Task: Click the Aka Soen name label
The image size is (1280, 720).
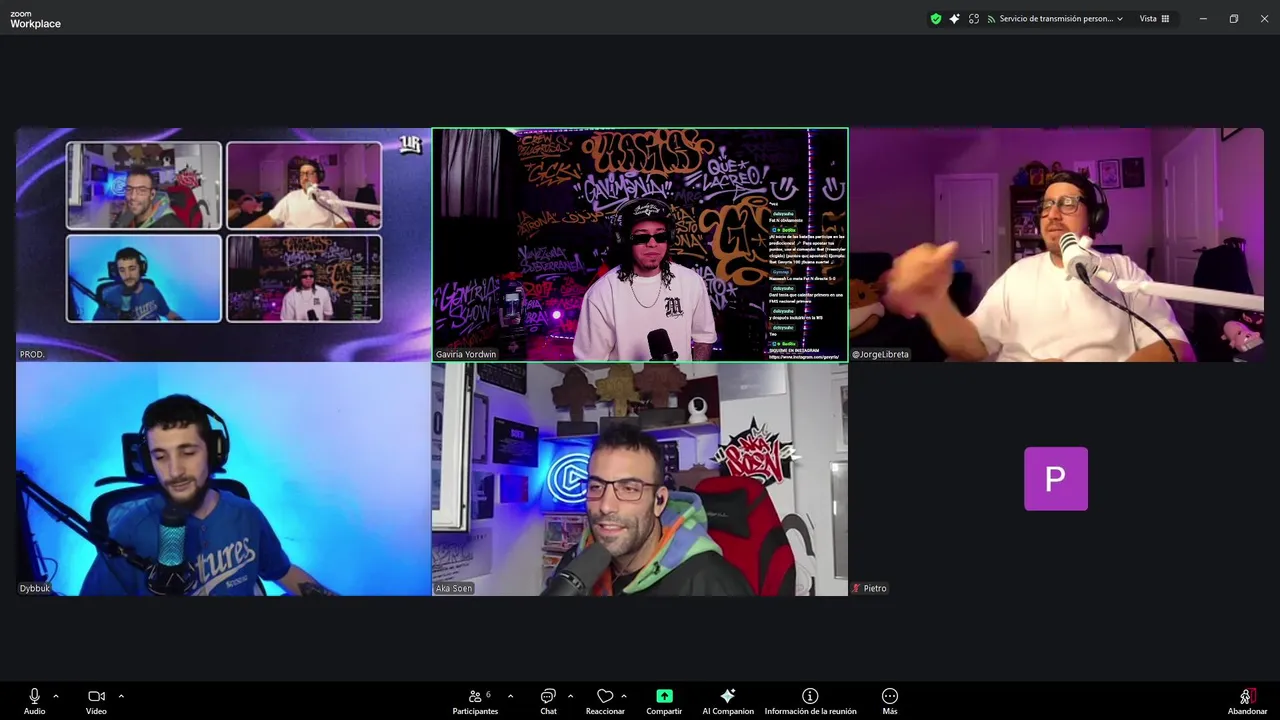Action: tap(454, 588)
